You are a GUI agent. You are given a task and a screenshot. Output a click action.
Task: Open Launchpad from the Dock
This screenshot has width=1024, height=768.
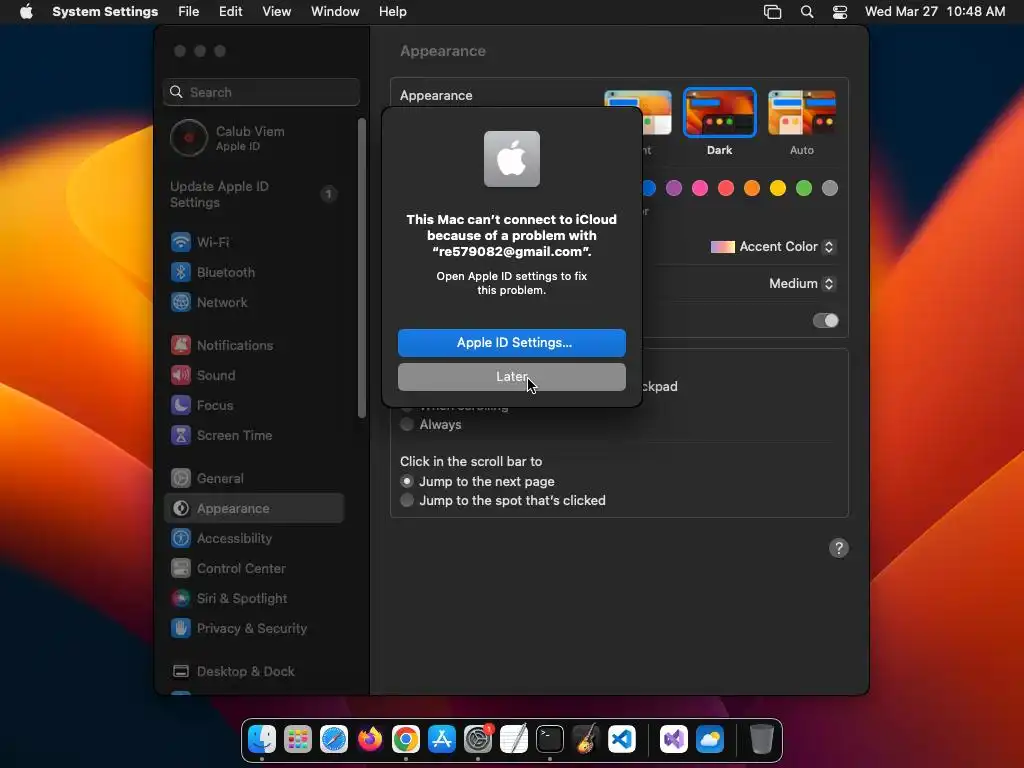point(298,739)
